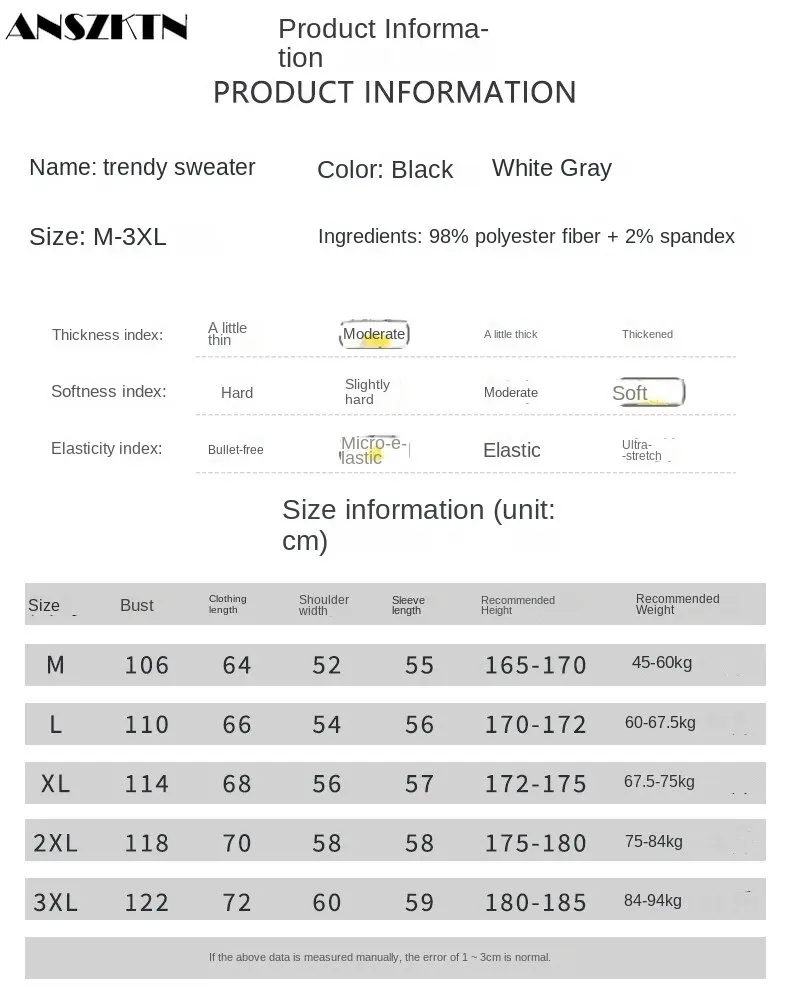Select the highlighted Moderate thickness option

(374, 334)
